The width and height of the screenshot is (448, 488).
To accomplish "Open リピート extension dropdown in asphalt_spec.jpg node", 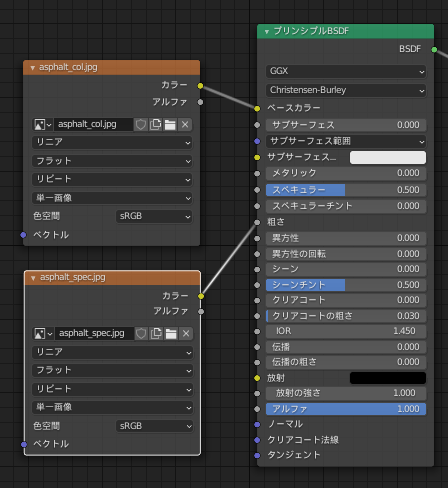I will pos(113,389).
